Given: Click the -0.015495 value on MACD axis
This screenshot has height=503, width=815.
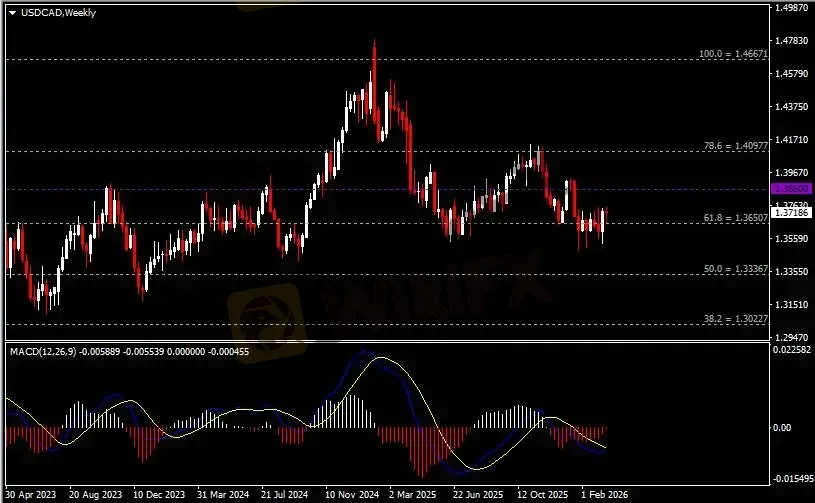Looking at the screenshot, I should tap(793, 479).
